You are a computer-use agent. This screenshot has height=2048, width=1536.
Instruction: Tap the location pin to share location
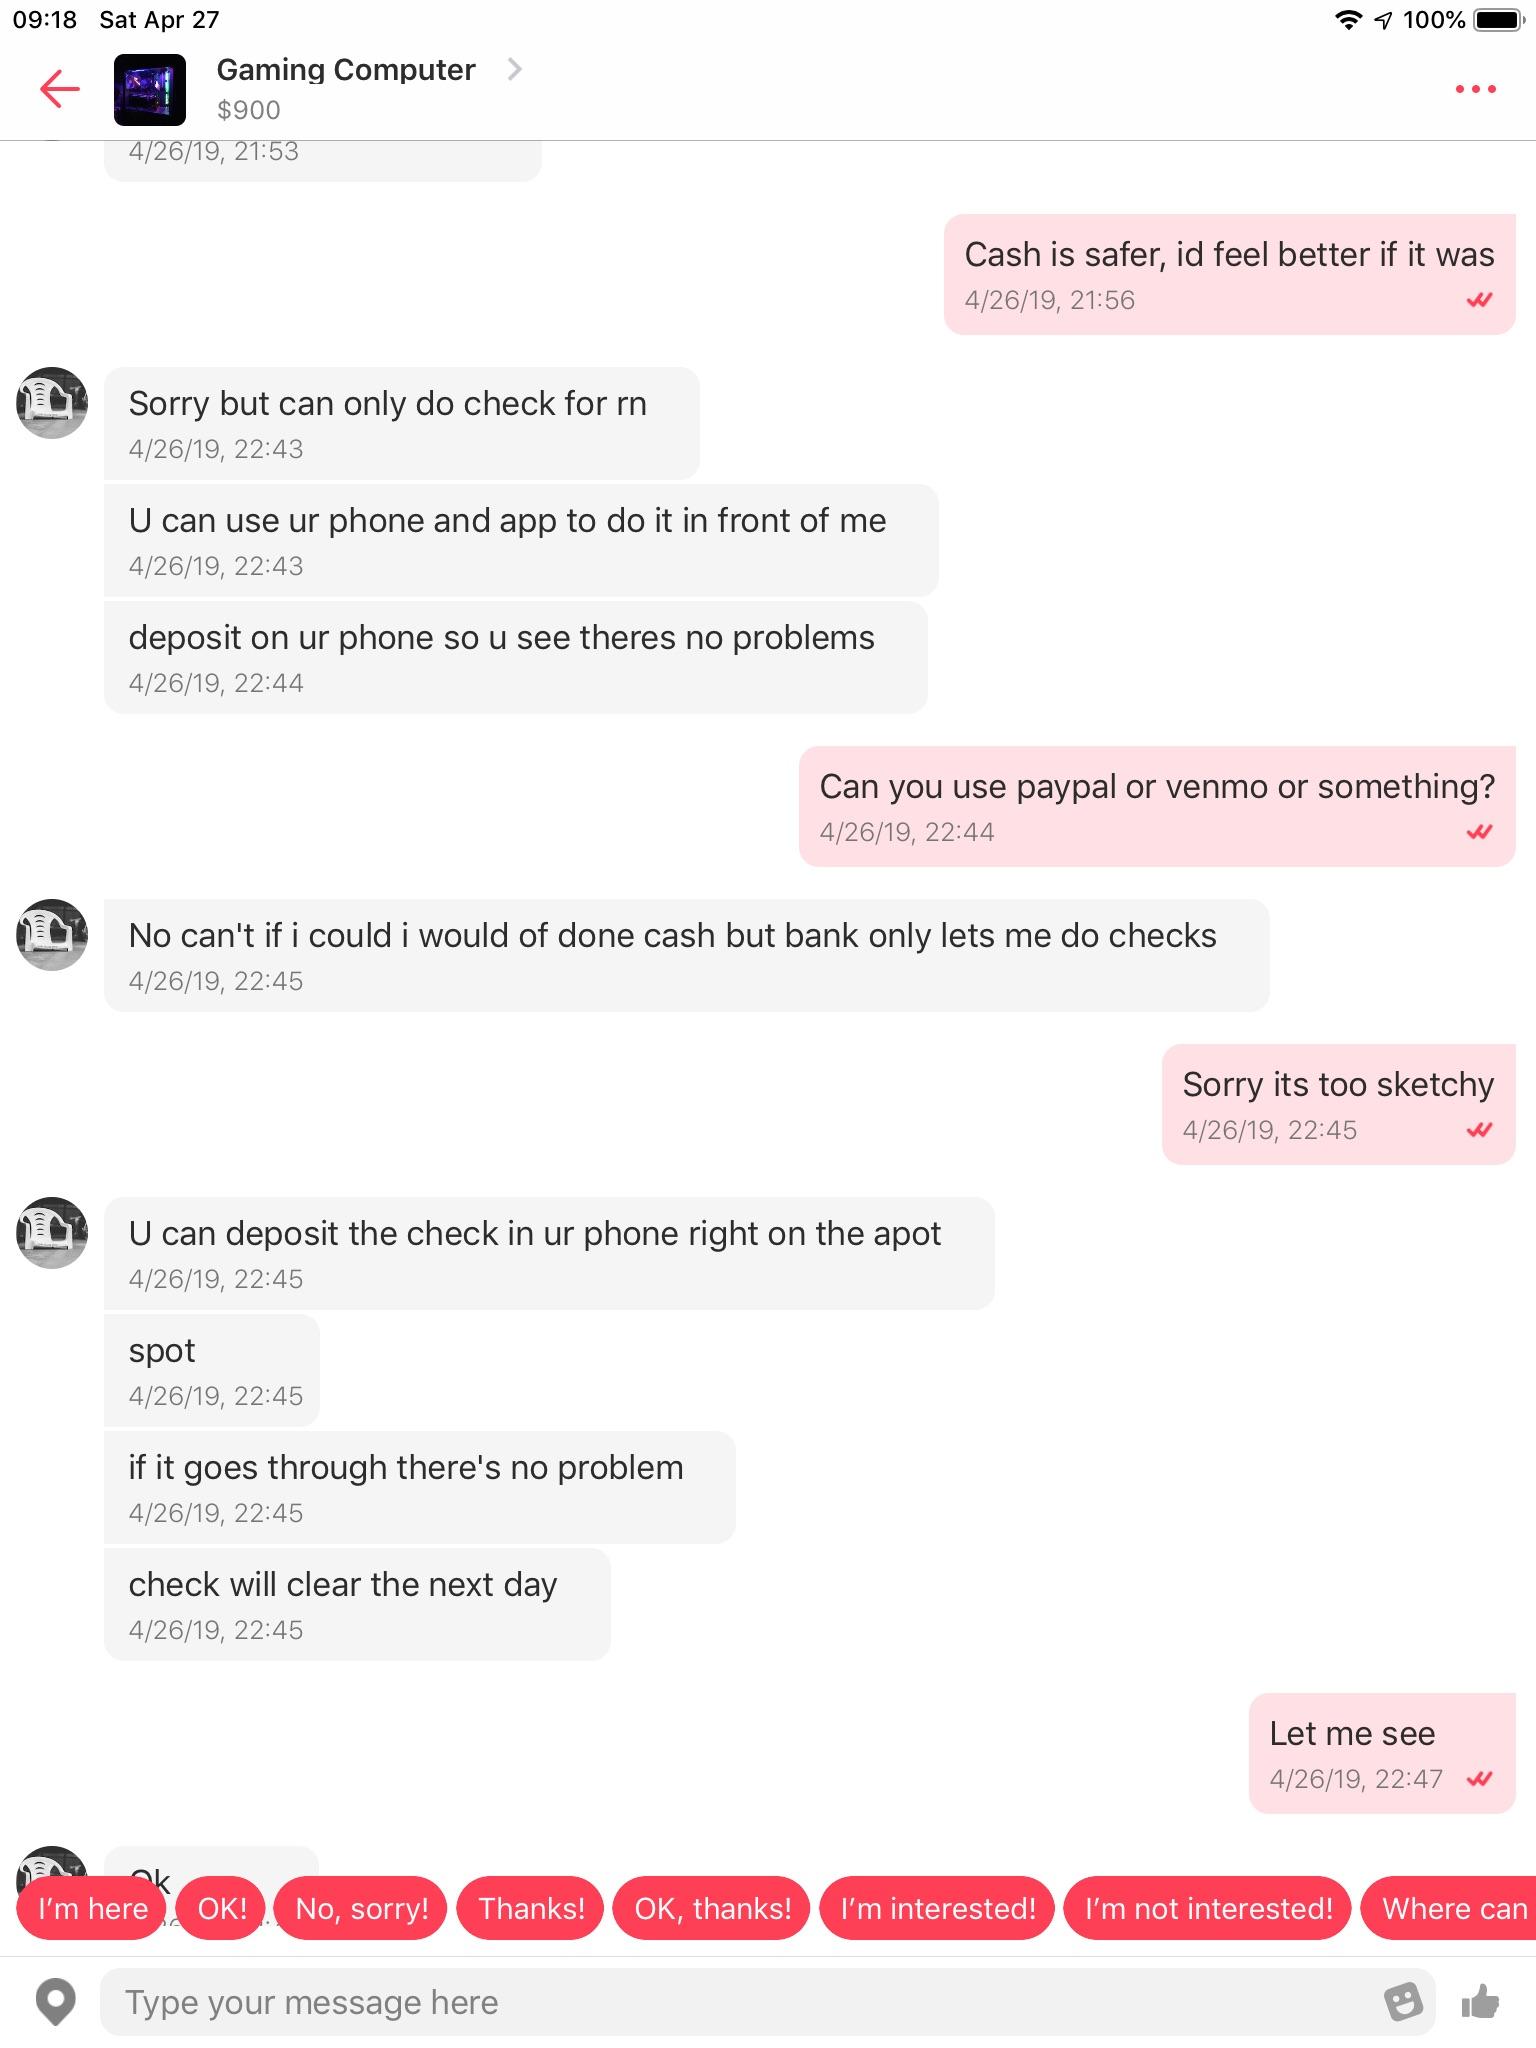[55, 2003]
